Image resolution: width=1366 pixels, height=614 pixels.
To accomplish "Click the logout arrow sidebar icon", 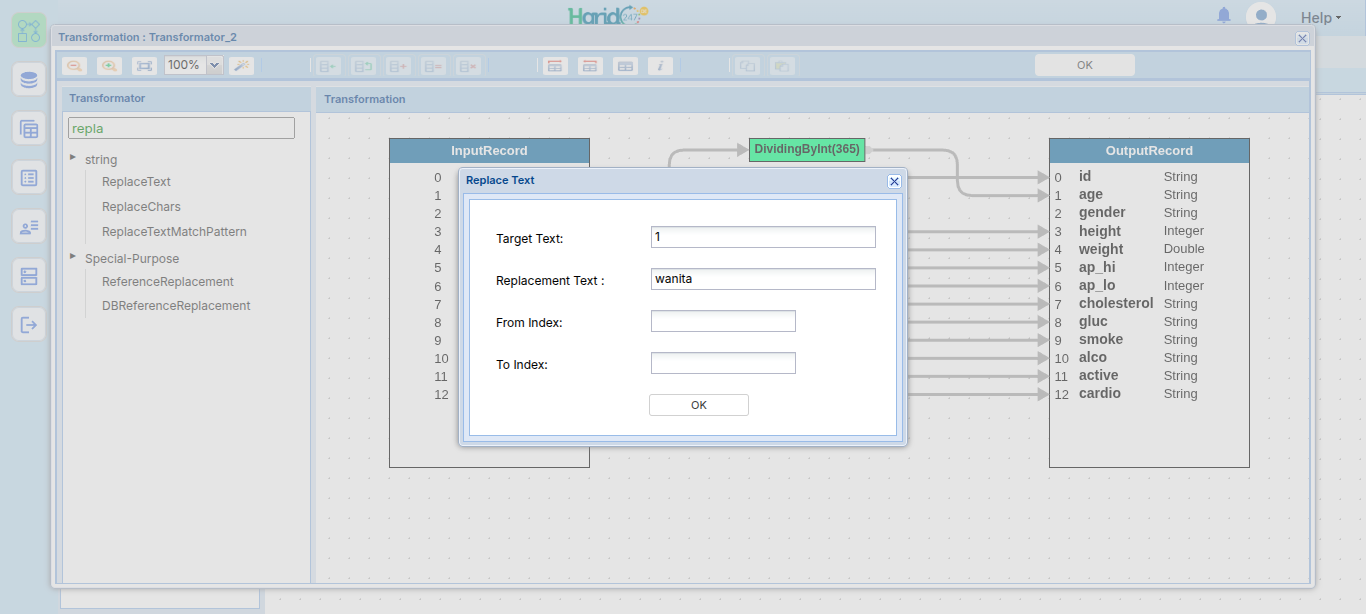I will pos(29,324).
